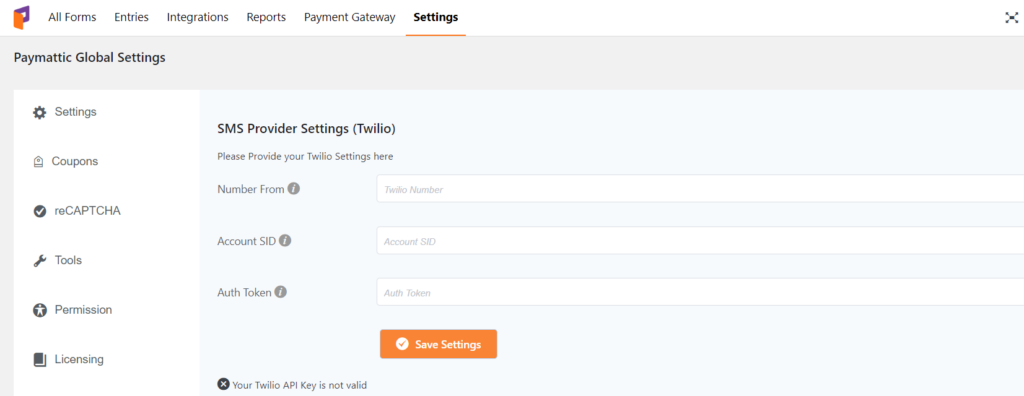This screenshot has height=396, width=1024.
Task: Show info tooltip for Number From
Action: 294,189
